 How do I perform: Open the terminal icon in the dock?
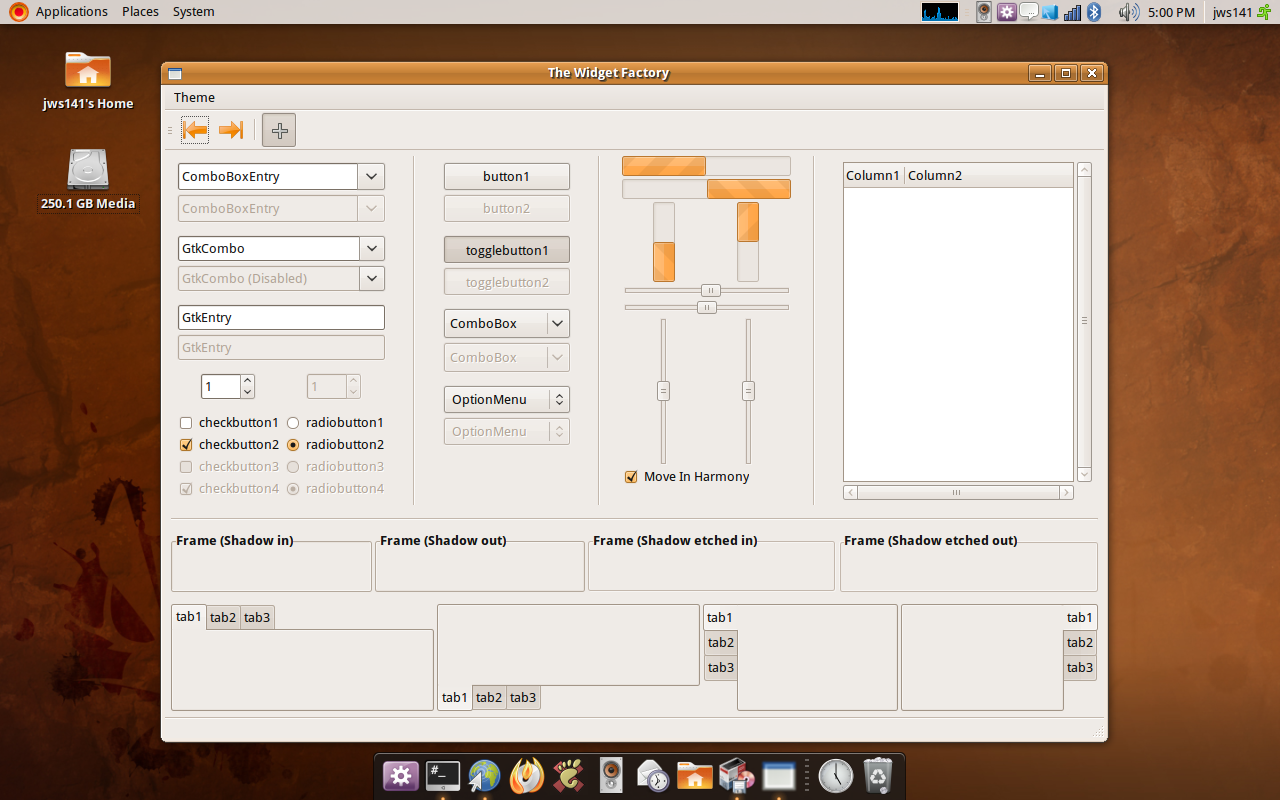click(443, 775)
